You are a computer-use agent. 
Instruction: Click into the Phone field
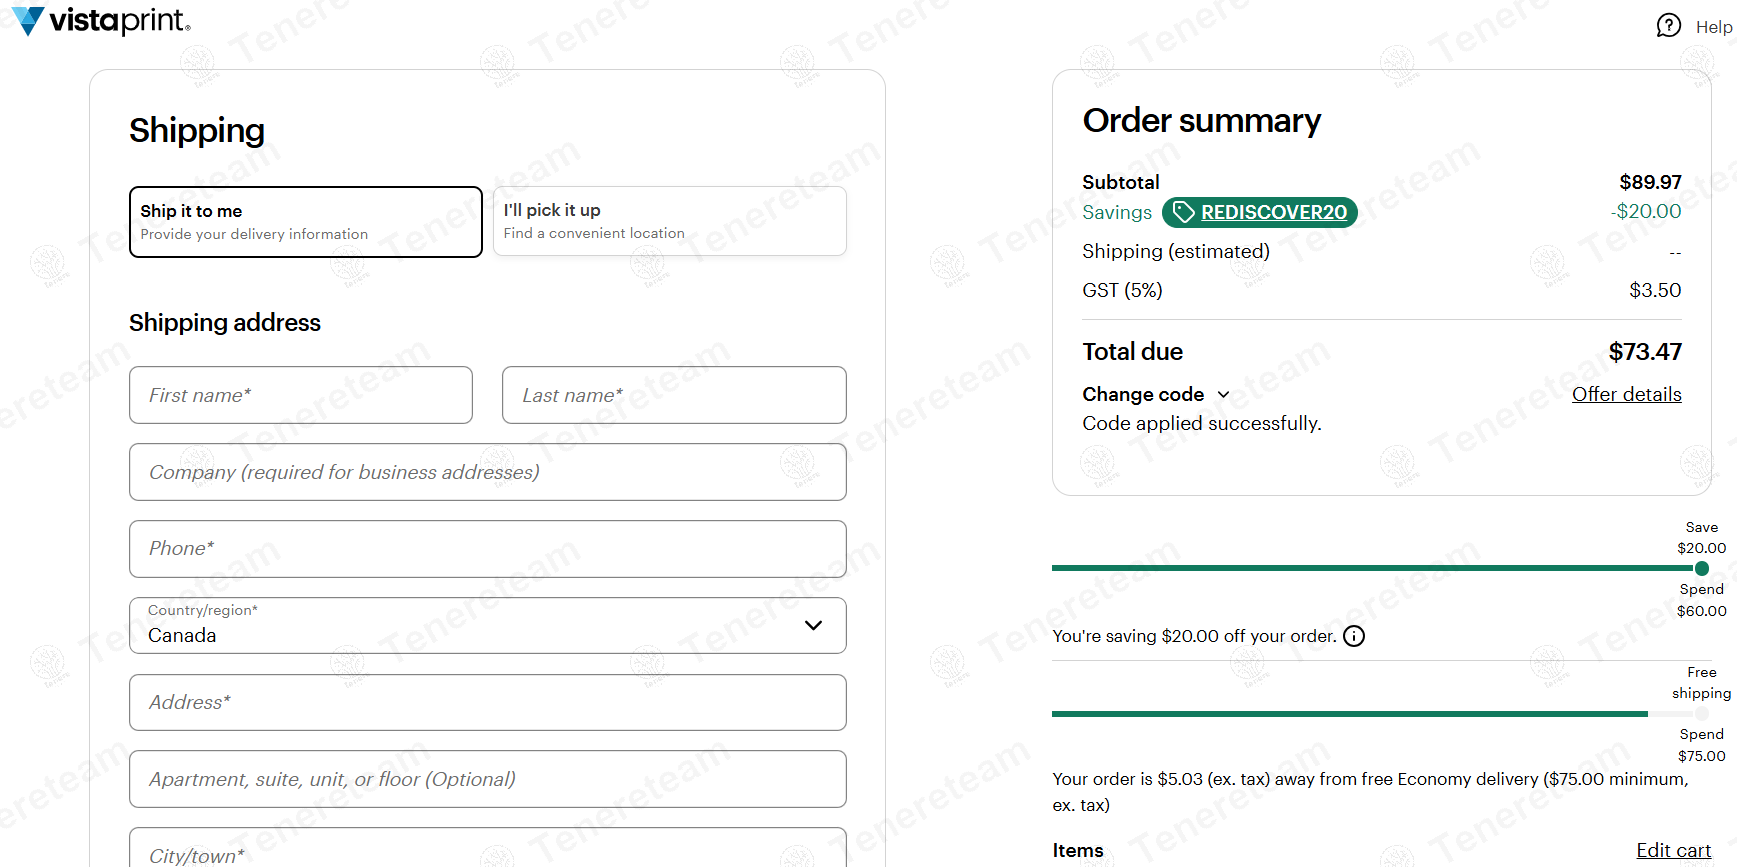tap(487, 549)
